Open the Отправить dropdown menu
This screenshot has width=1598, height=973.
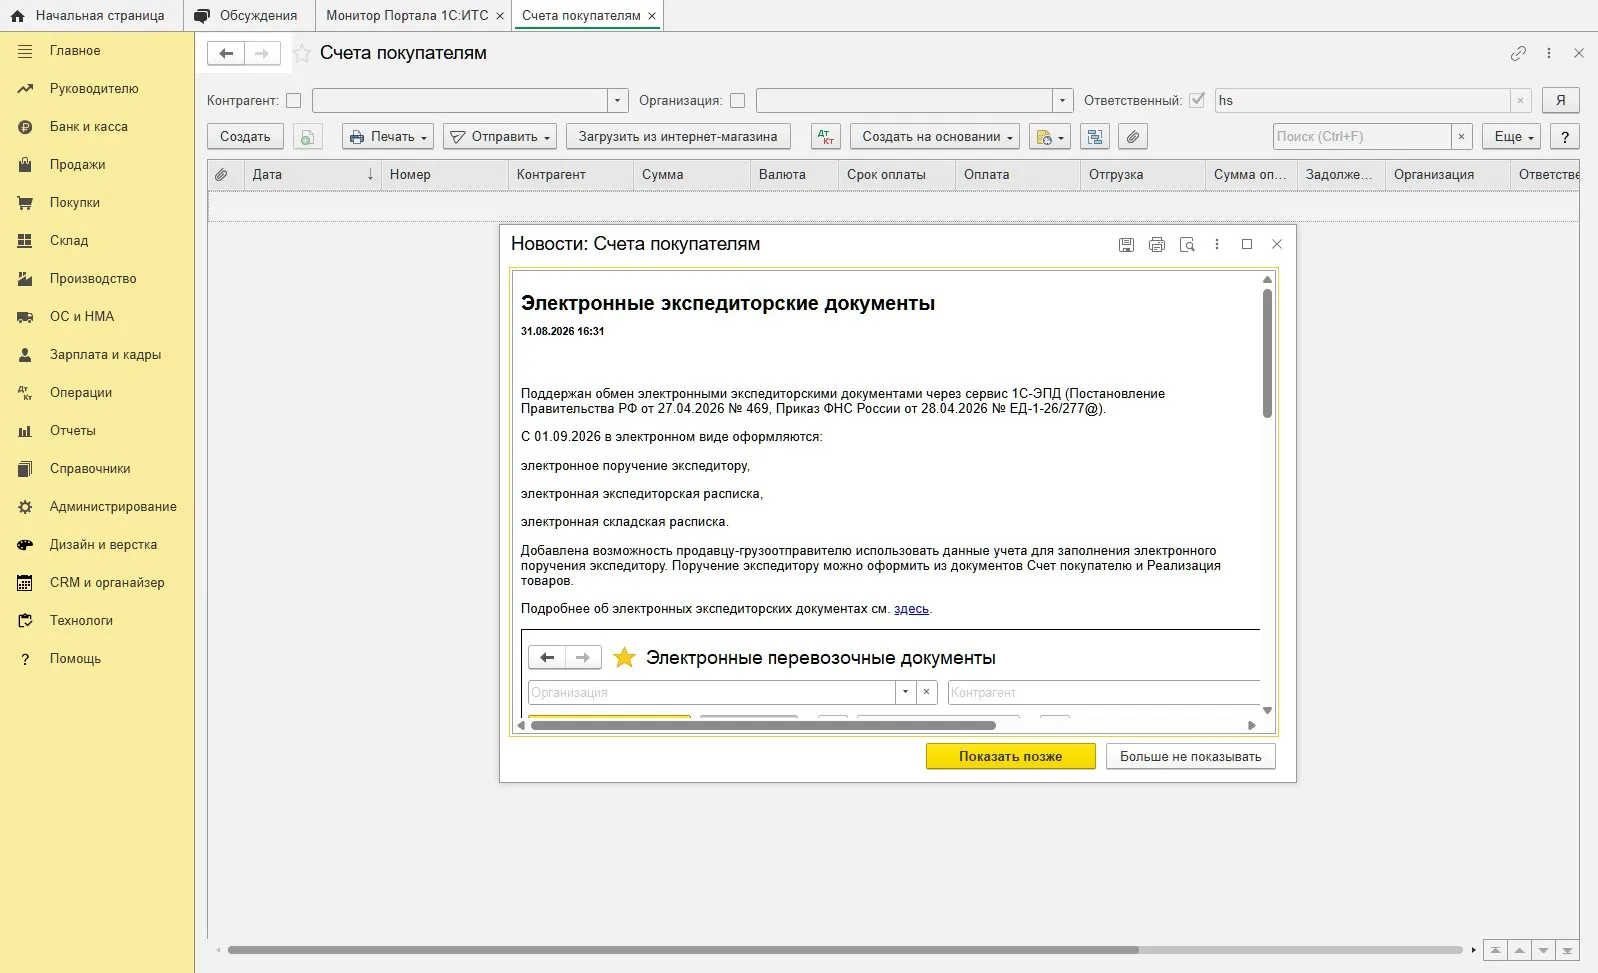(x=501, y=137)
